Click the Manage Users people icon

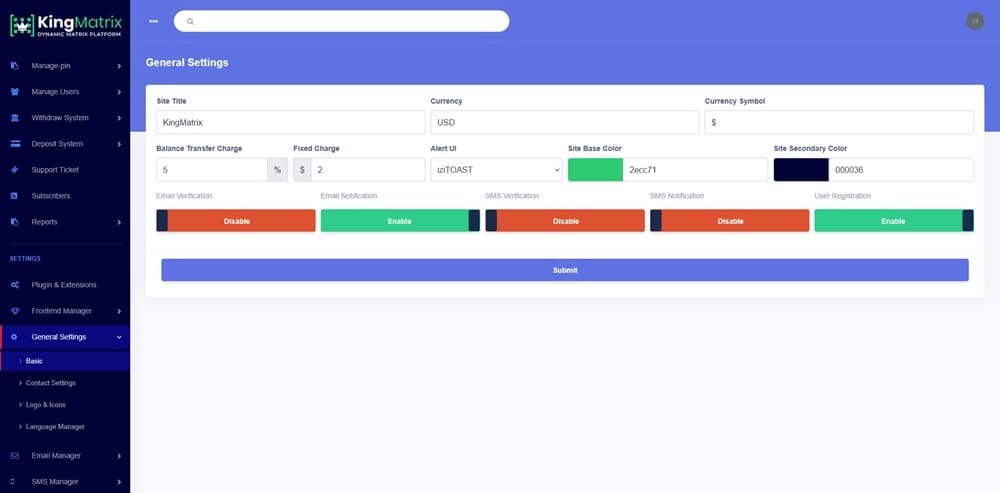click(14, 92)
